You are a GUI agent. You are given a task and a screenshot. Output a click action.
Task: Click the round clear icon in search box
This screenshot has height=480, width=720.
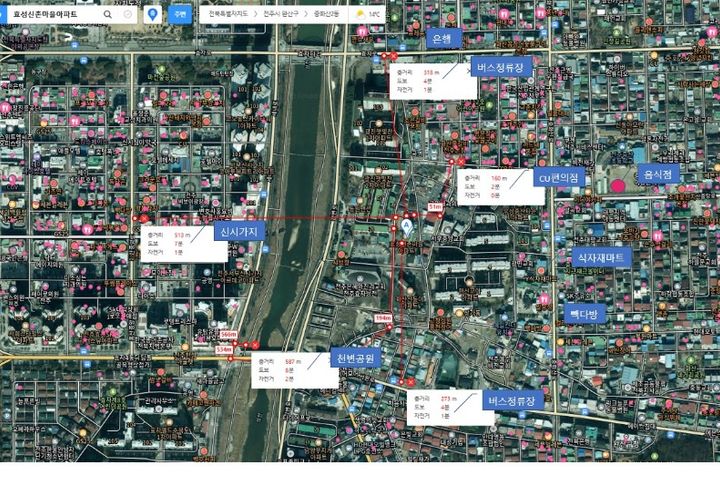128,15
